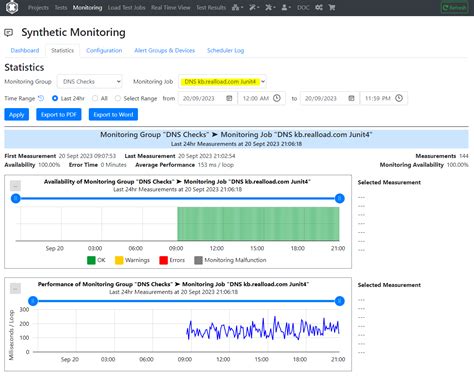Image resolution: width=474 pixels, height=376 pixels.
Task: Switch to the Dashboard tab
Action: (x=25, y=50)
